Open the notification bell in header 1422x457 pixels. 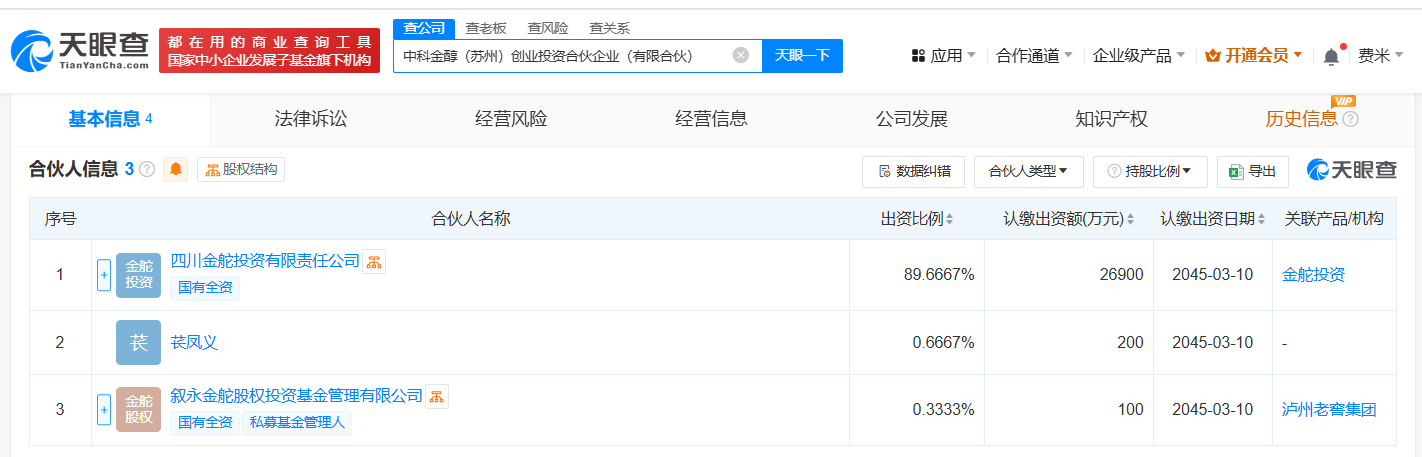click(1331, 57)
